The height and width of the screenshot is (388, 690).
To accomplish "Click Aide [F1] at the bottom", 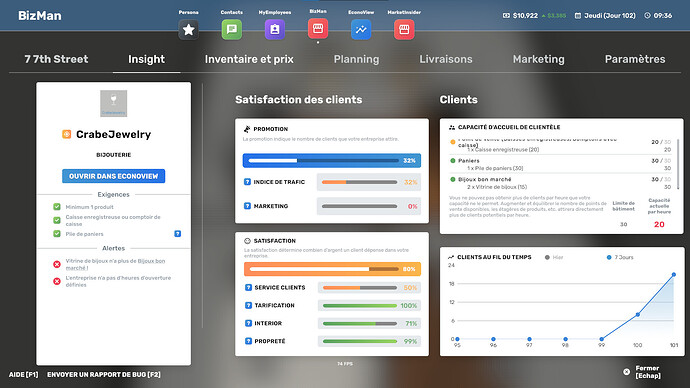I will click(23, 375).
